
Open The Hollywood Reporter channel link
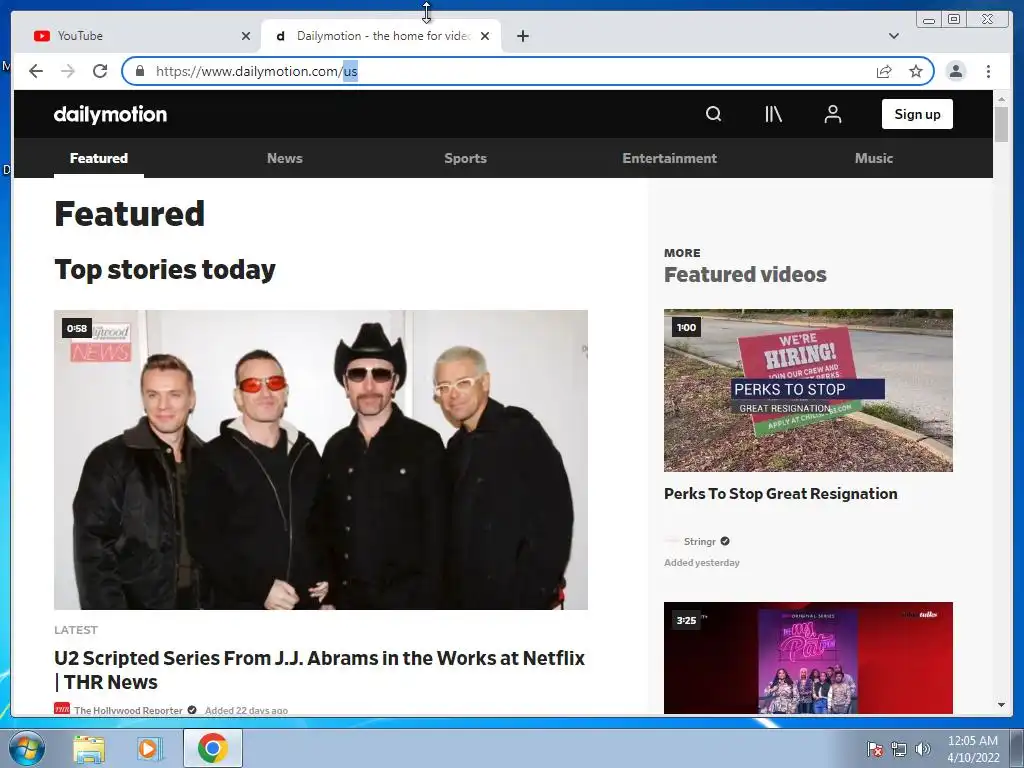tap(128, 710)
